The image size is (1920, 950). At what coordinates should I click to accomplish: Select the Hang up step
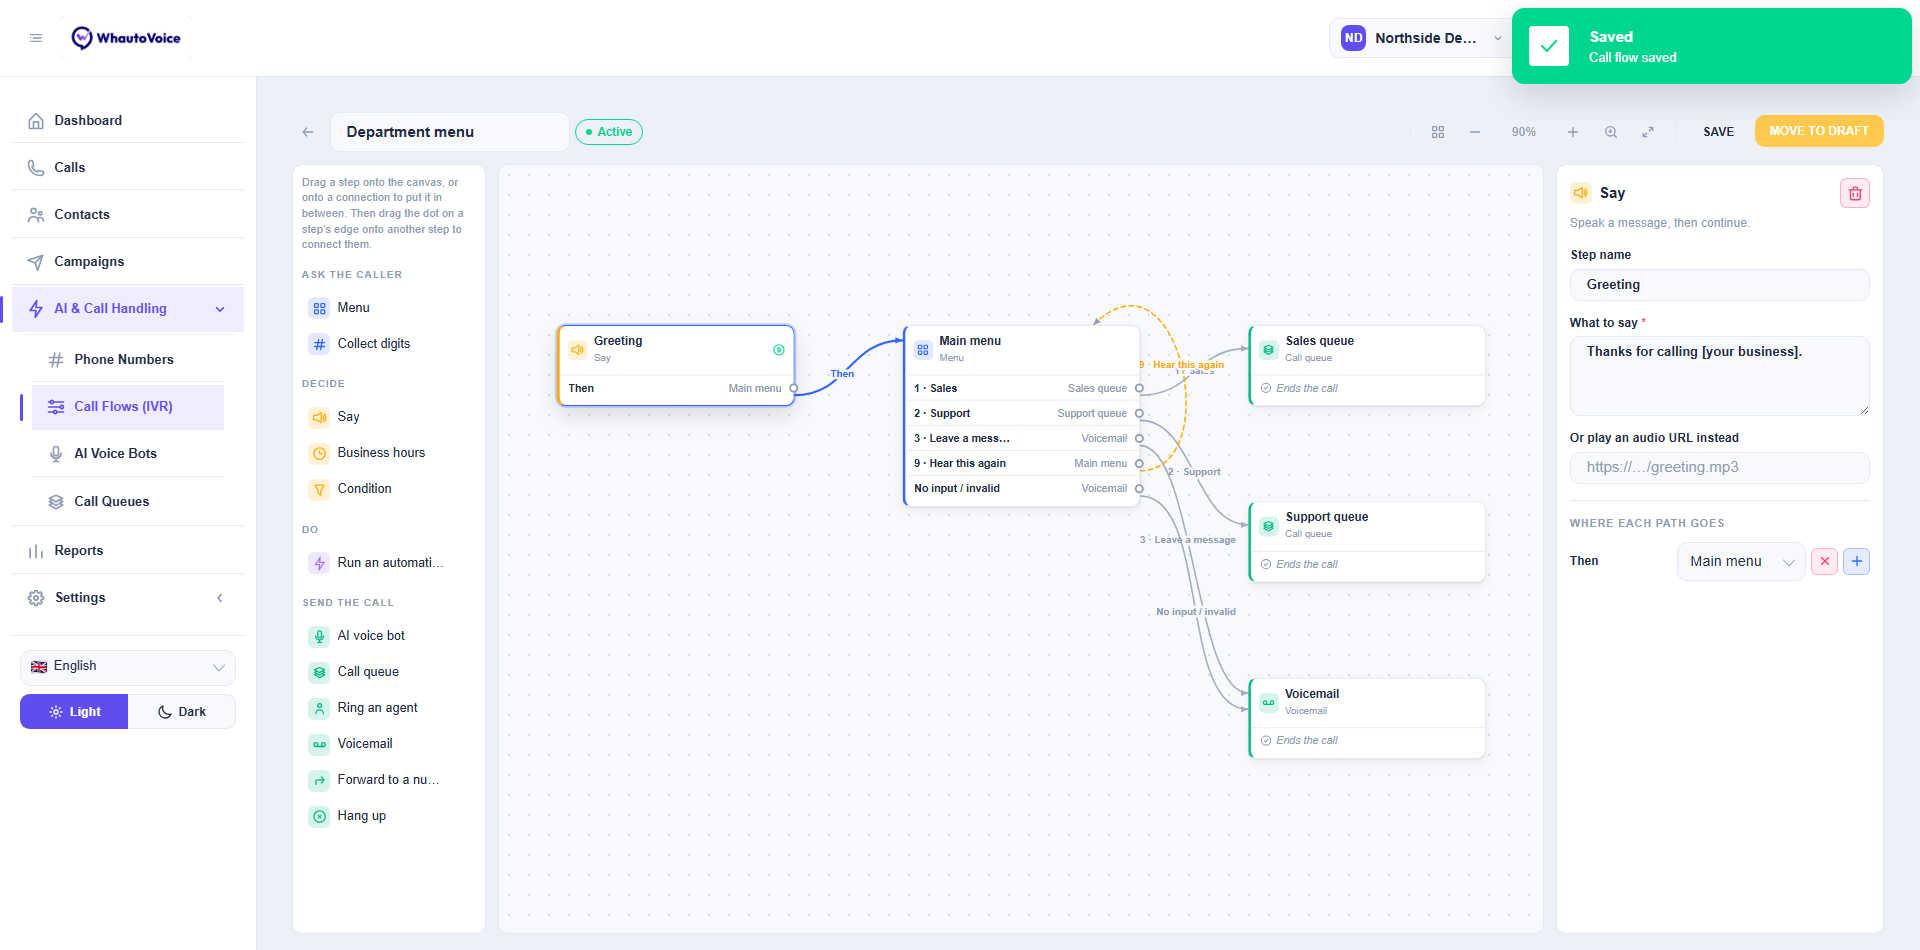pyautogui.click(x=388, y=816)
